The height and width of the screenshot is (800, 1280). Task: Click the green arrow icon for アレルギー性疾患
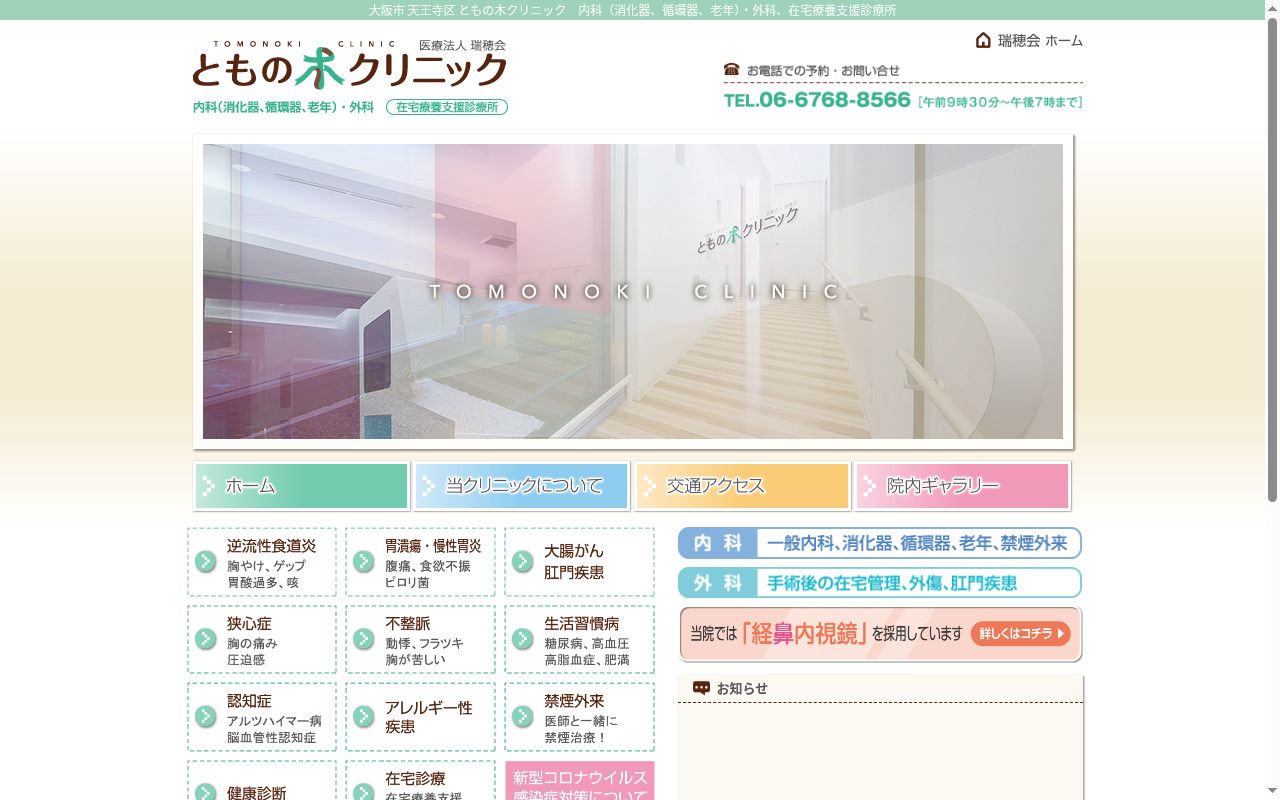tap(364, 716)
